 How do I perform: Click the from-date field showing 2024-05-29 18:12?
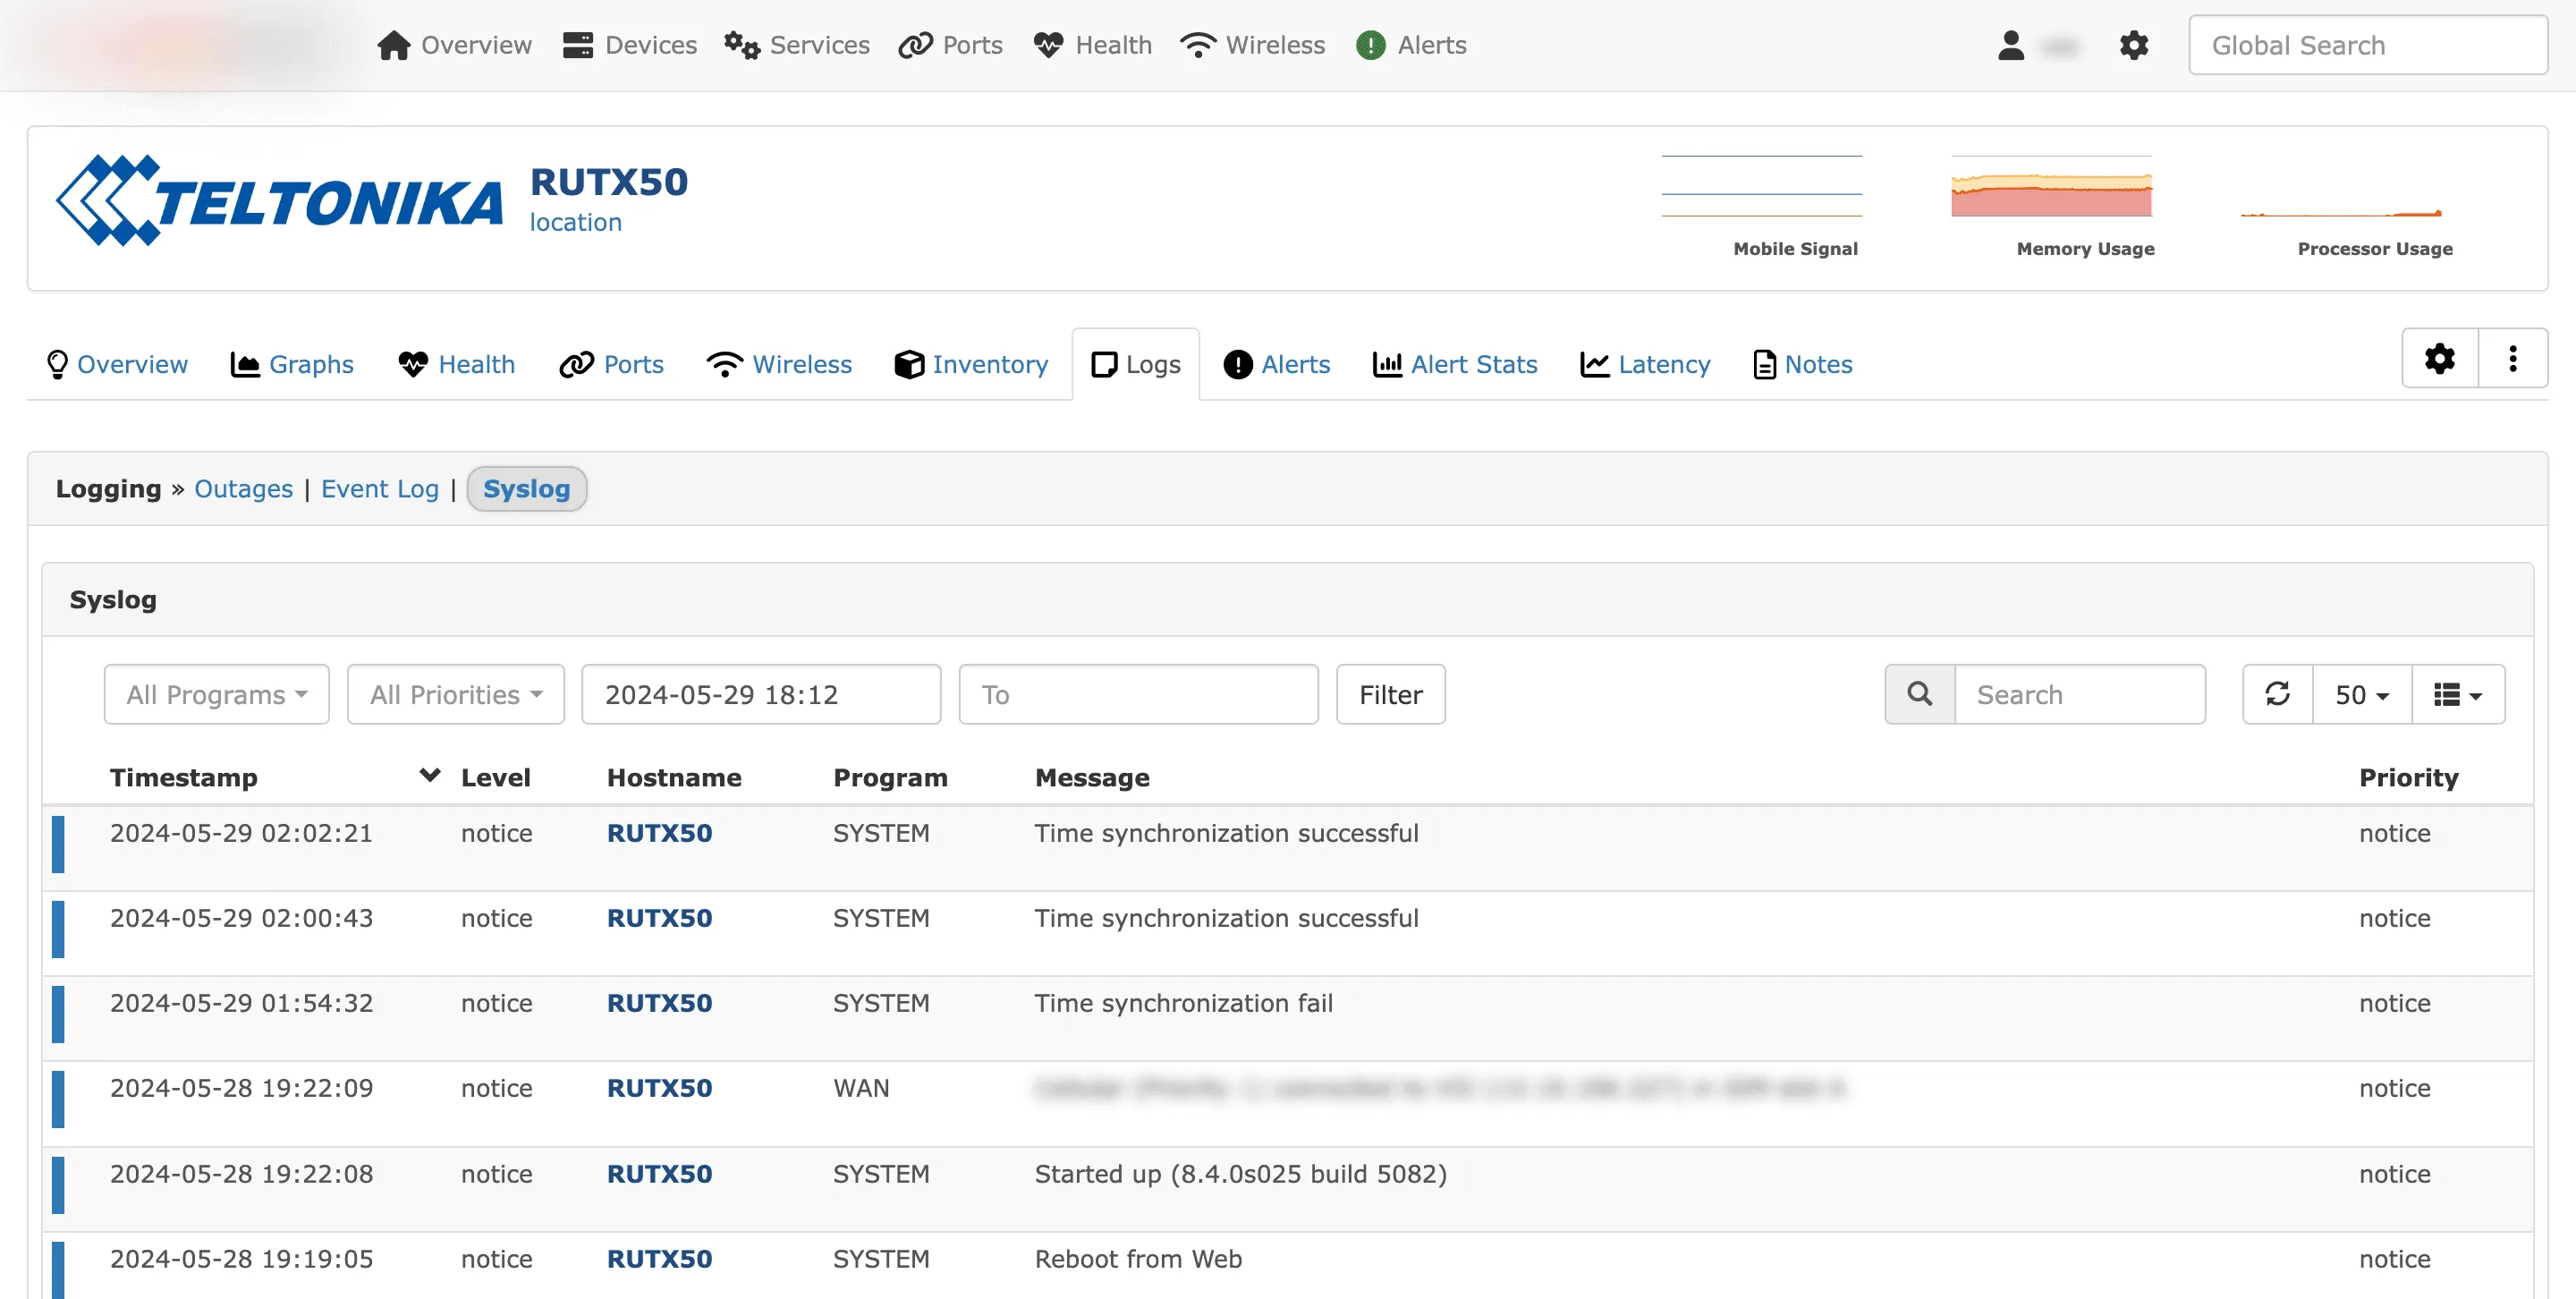pyautogui.click(x=761, y=694)
